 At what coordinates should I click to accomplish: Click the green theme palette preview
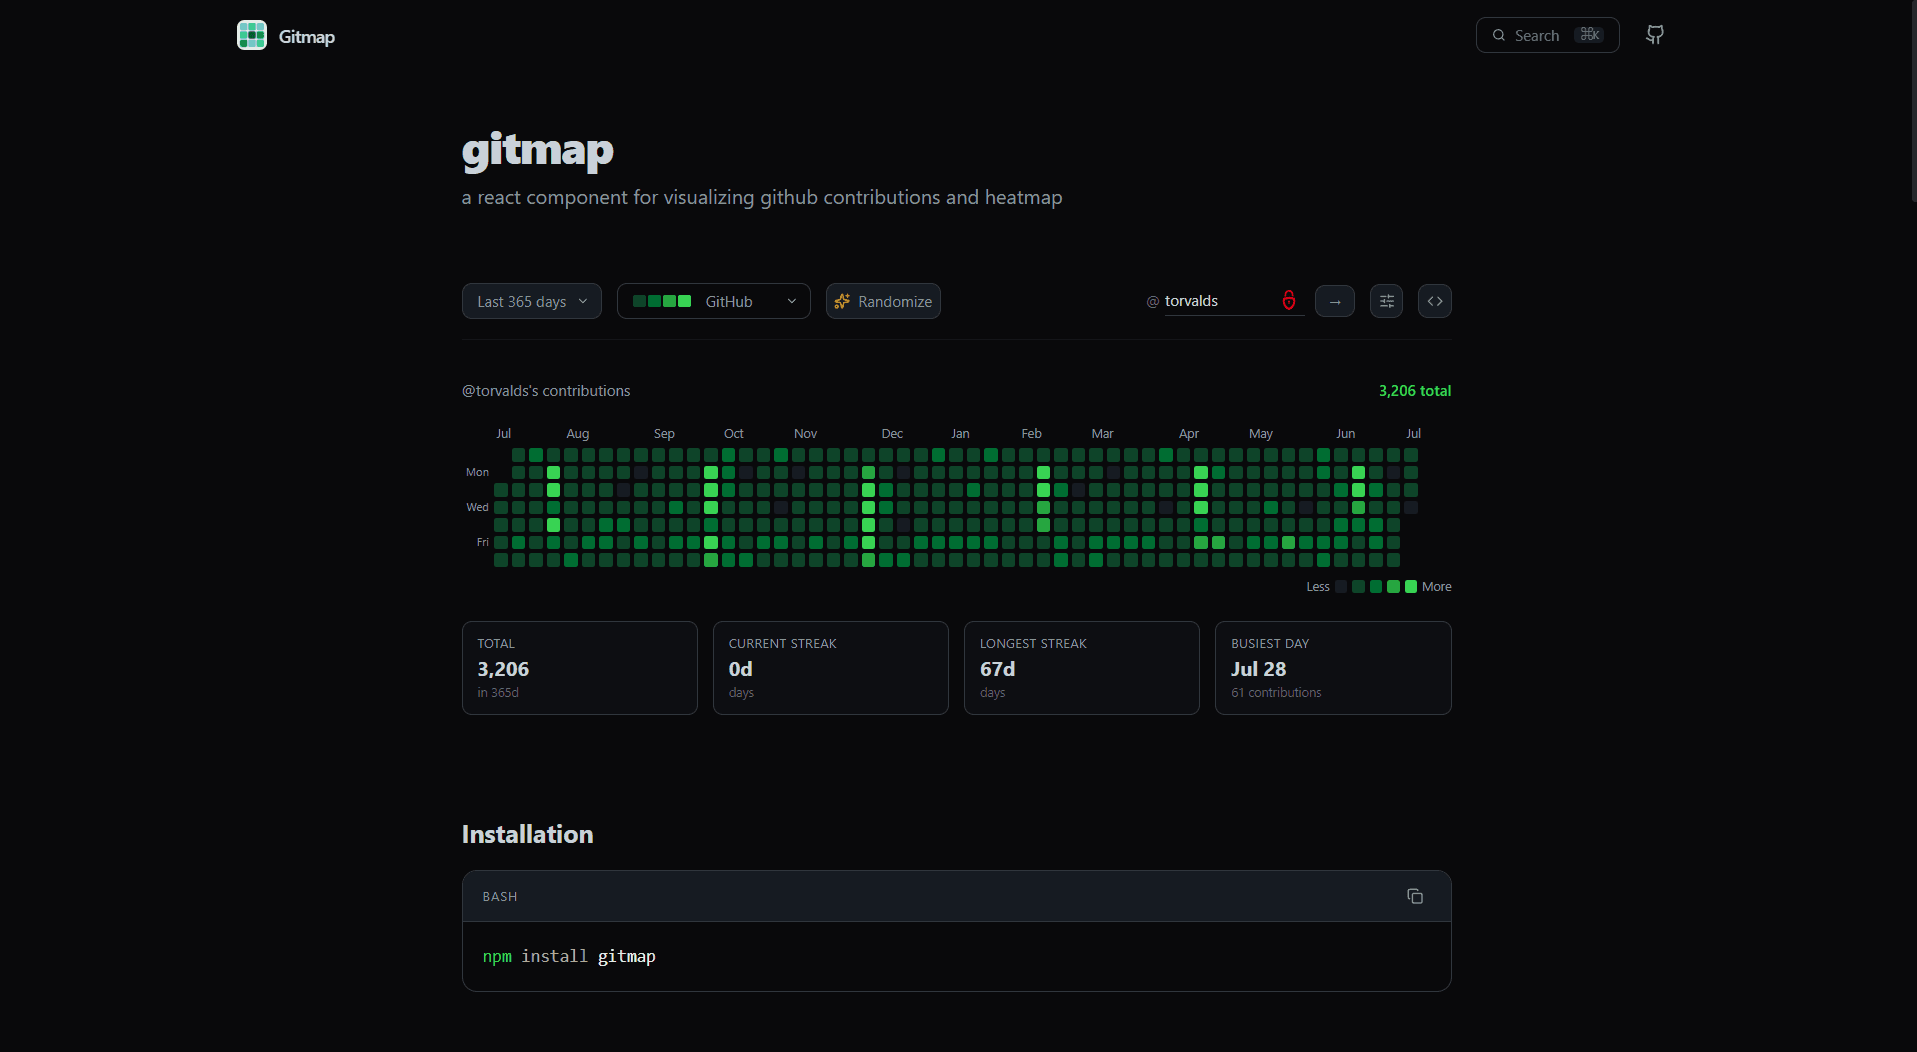point(661,301)
